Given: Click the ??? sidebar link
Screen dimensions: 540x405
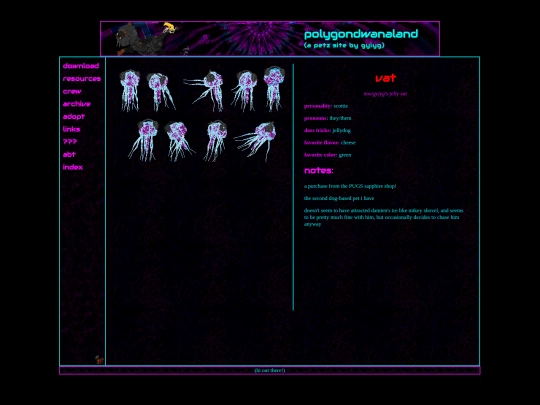Looking at the screenshot, I should [70, 142].
